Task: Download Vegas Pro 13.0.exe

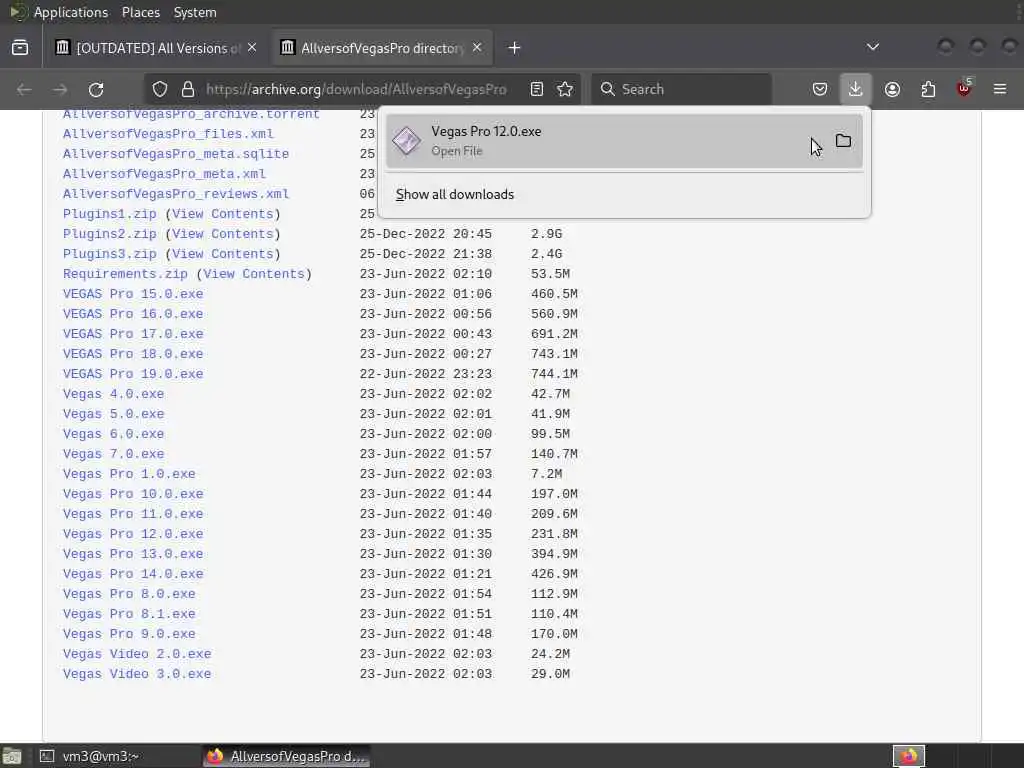Action: coord(133,554)
